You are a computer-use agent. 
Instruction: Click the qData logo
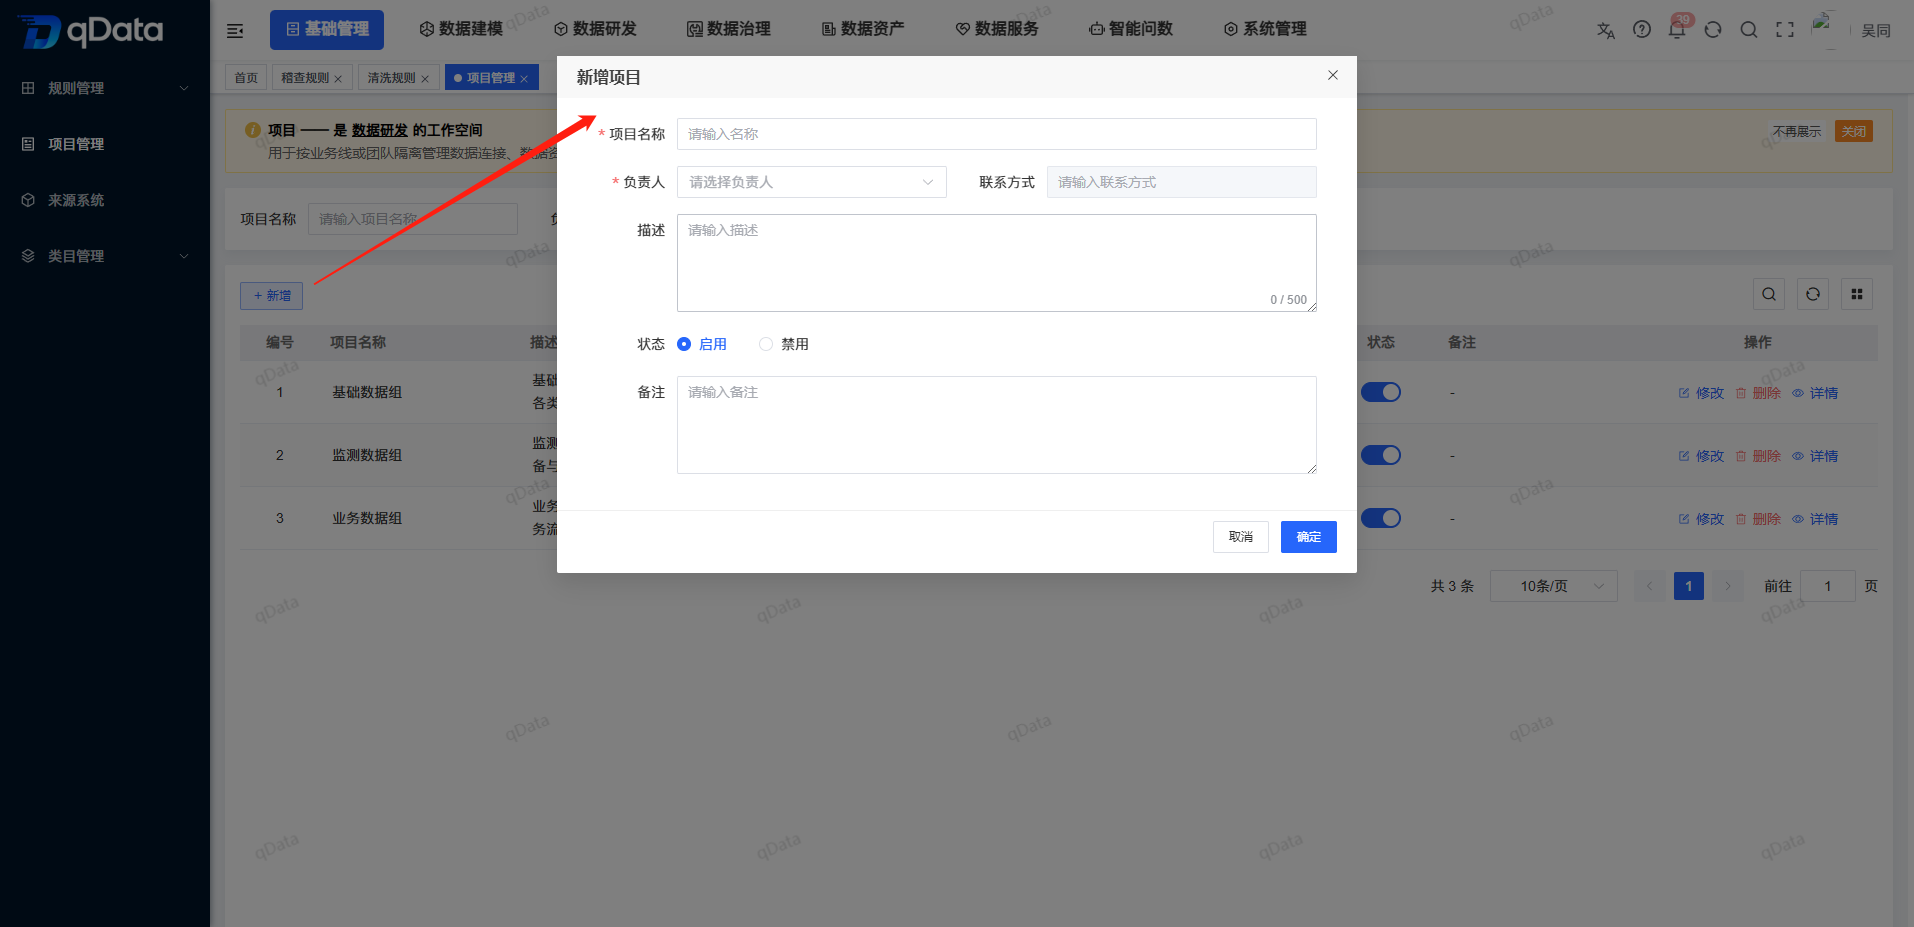click(x=90, y=31)
